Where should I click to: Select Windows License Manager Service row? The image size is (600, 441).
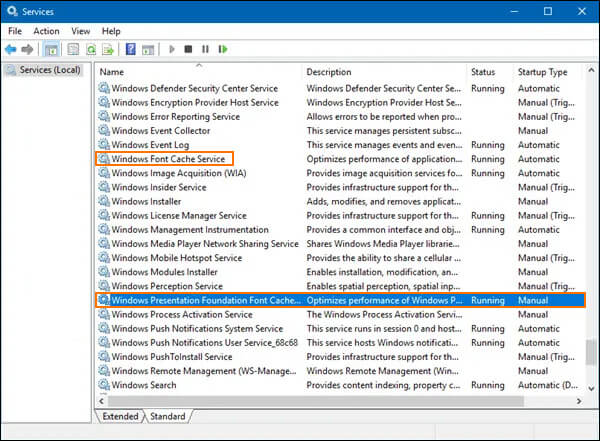(340, 215)
